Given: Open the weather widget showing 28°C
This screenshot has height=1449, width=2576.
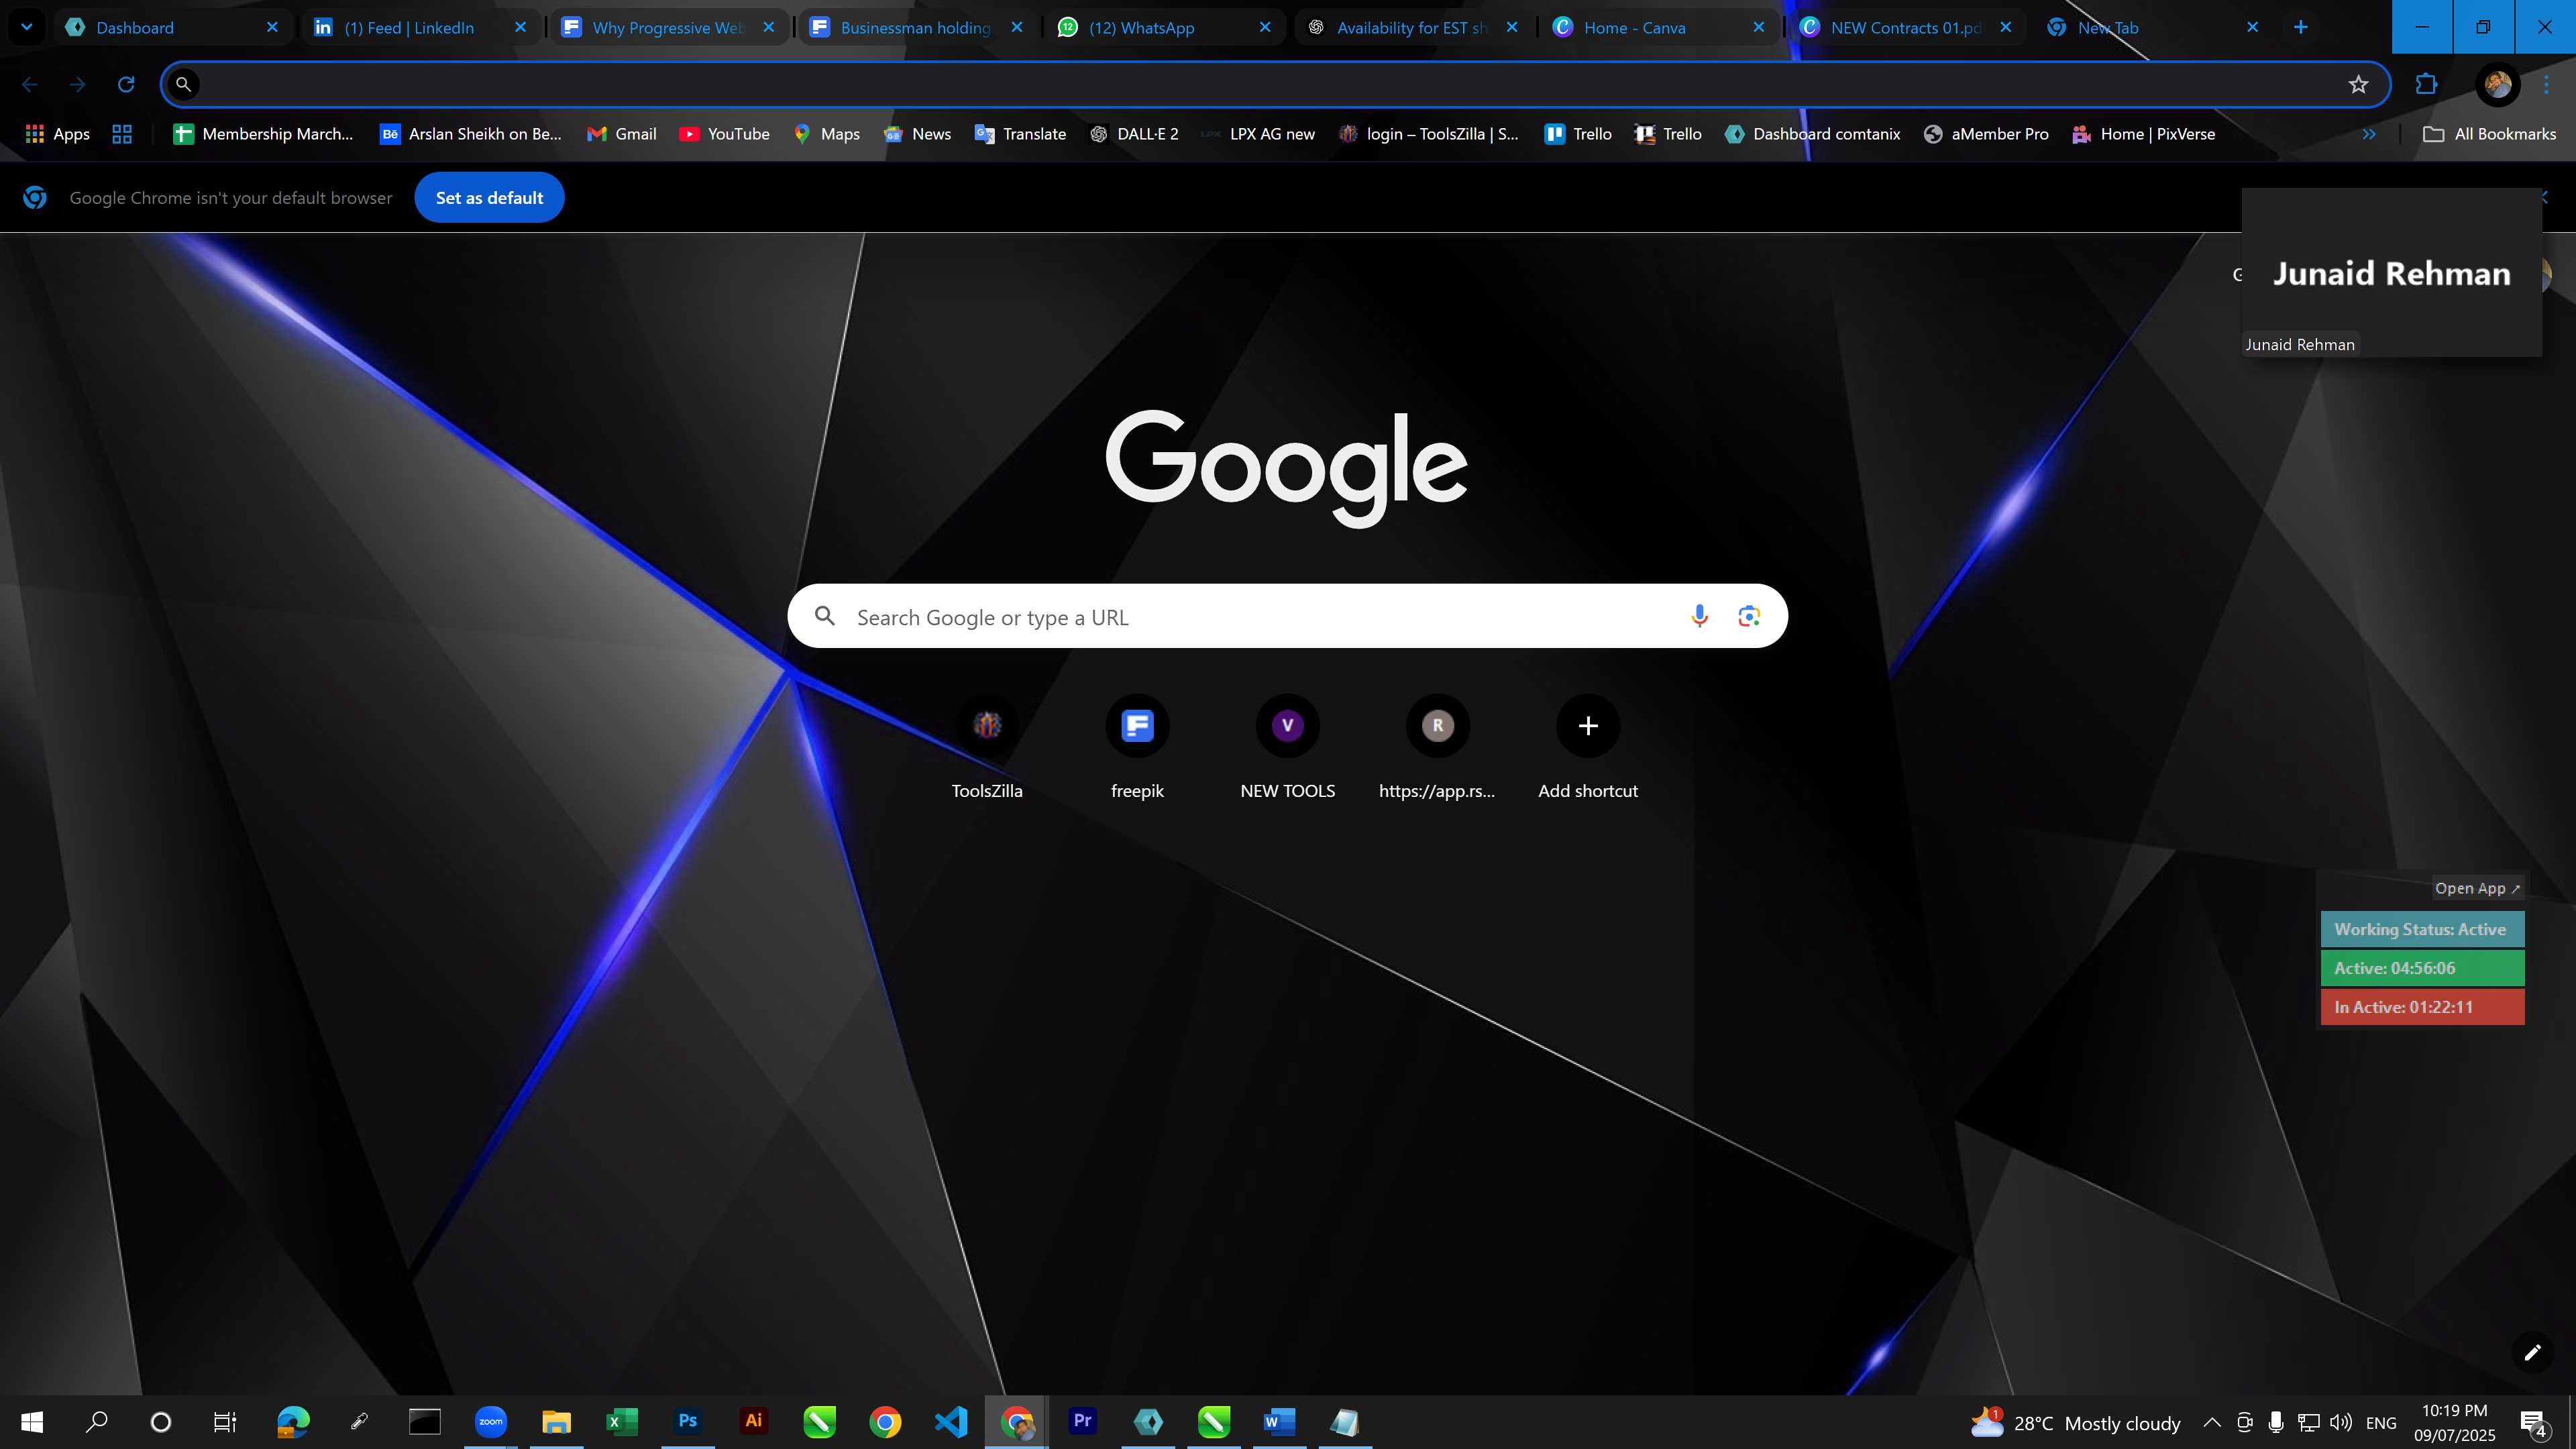Looking at the screenshot, I should 2076,1422.
